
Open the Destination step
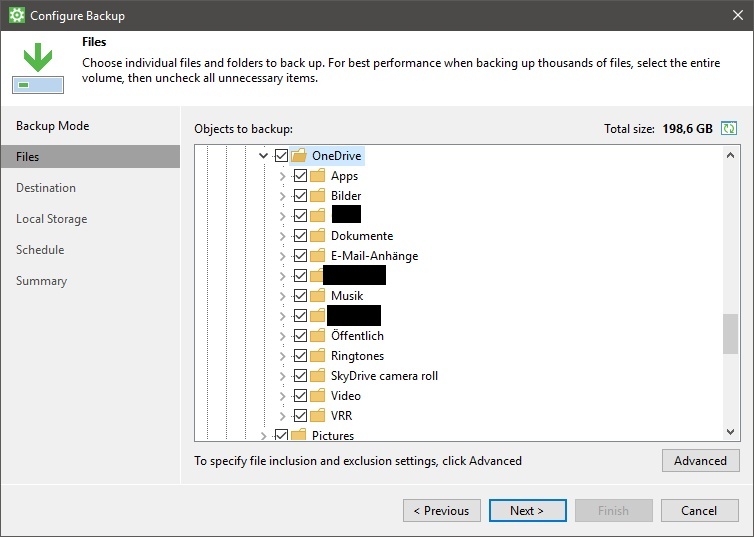(46, 187)
